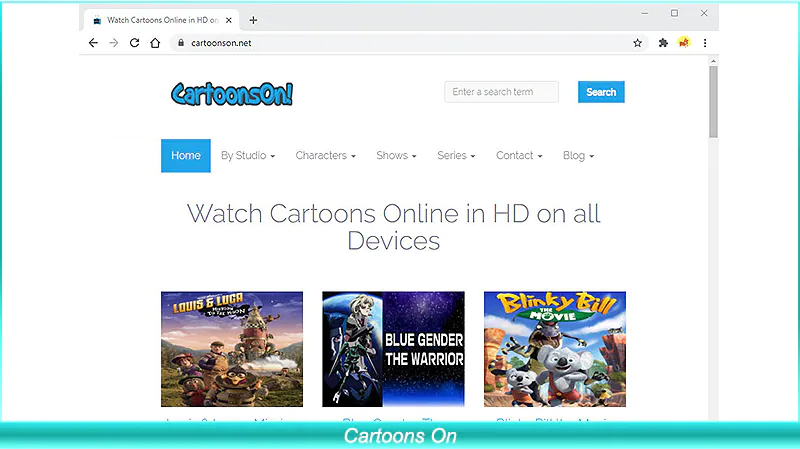Image resolution: width=800 pixels, height=449 pixels.
Task: Reload the cartoonson.net page
Action: [134, 43]
